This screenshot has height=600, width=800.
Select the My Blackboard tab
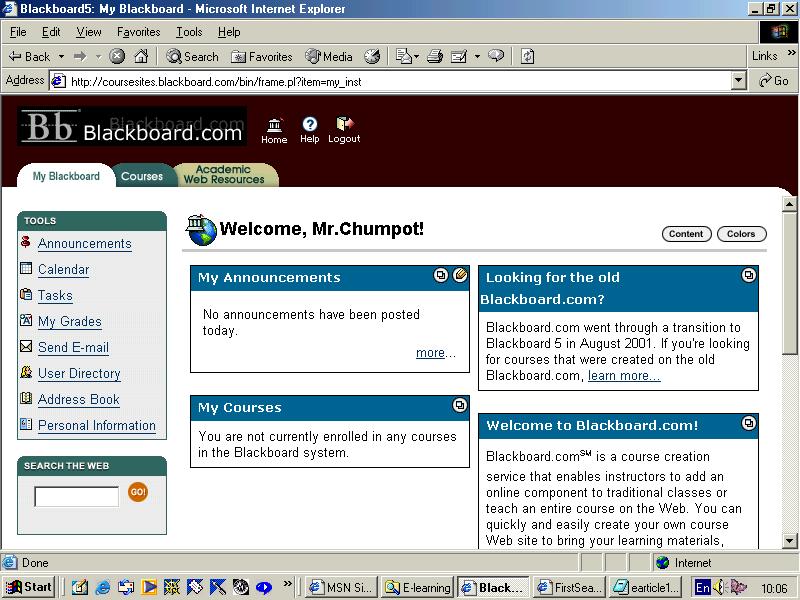66,176
